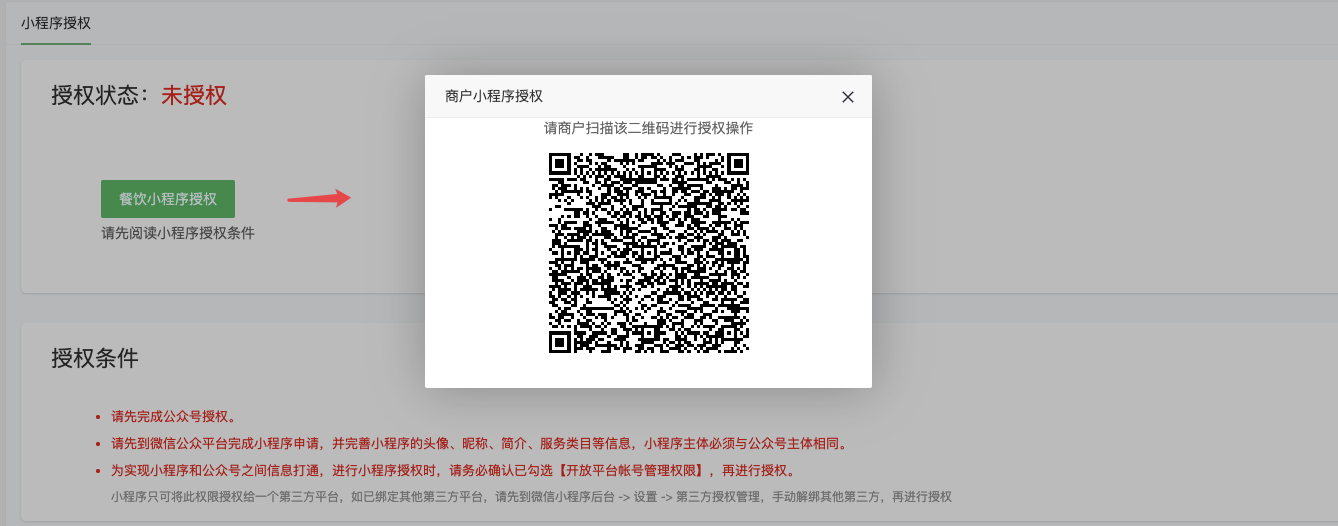Click the authorization QR code image

[x=649, y=253]
